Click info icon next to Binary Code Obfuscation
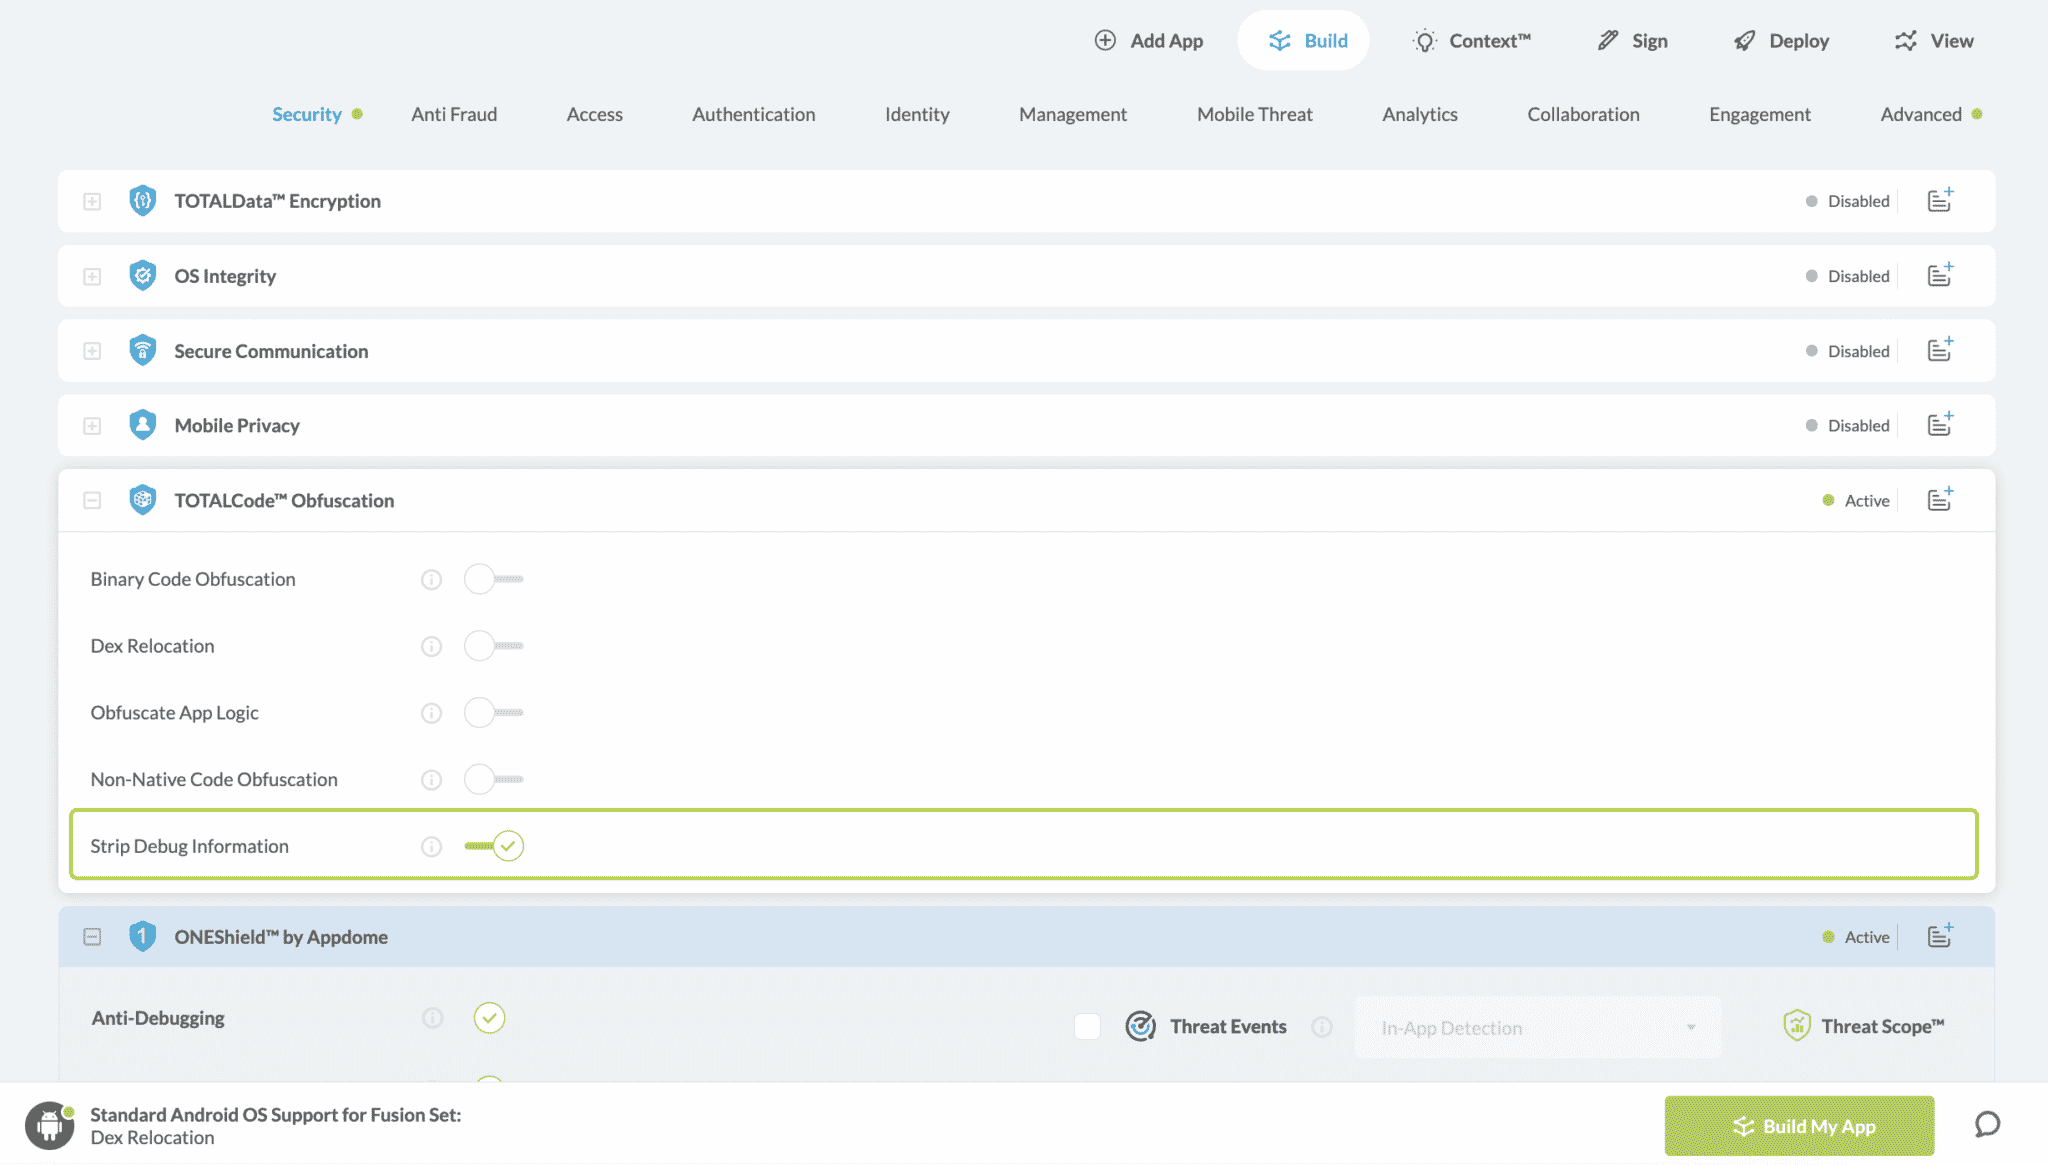This screenshot has width=2048, height=1165. click(431, 580)
